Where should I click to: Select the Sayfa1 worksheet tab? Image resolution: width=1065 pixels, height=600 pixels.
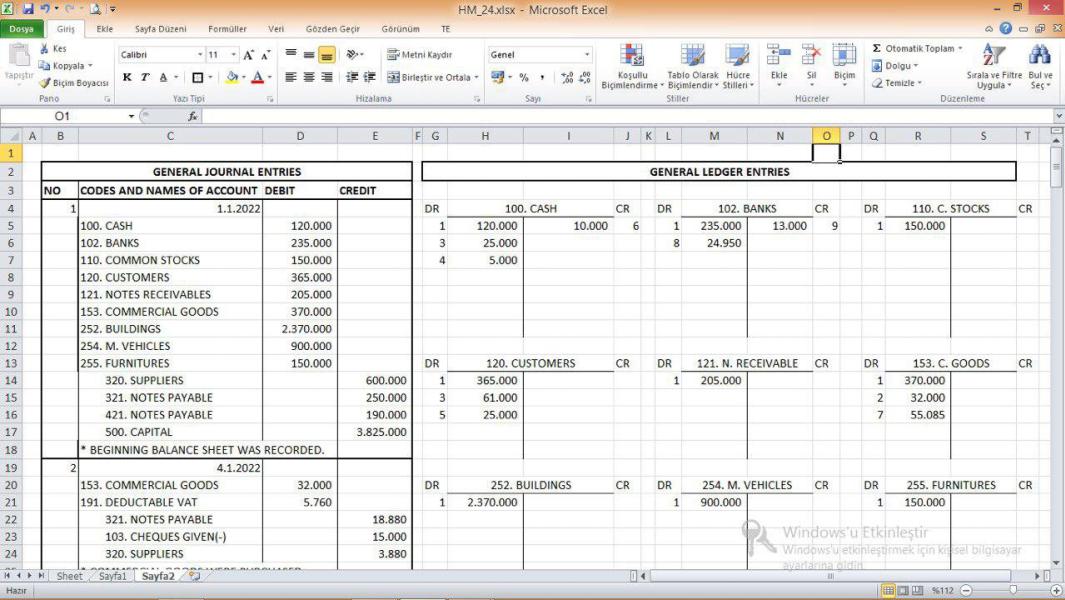(x=112, y=576)
